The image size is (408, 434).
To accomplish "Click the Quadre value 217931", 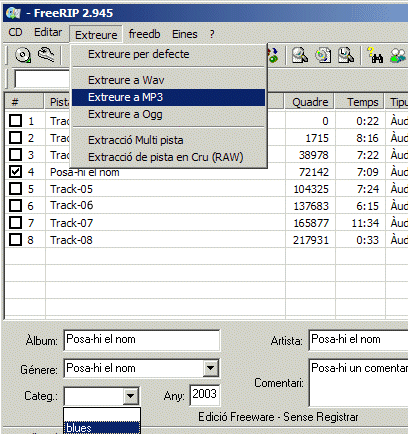I will [311, 240].
